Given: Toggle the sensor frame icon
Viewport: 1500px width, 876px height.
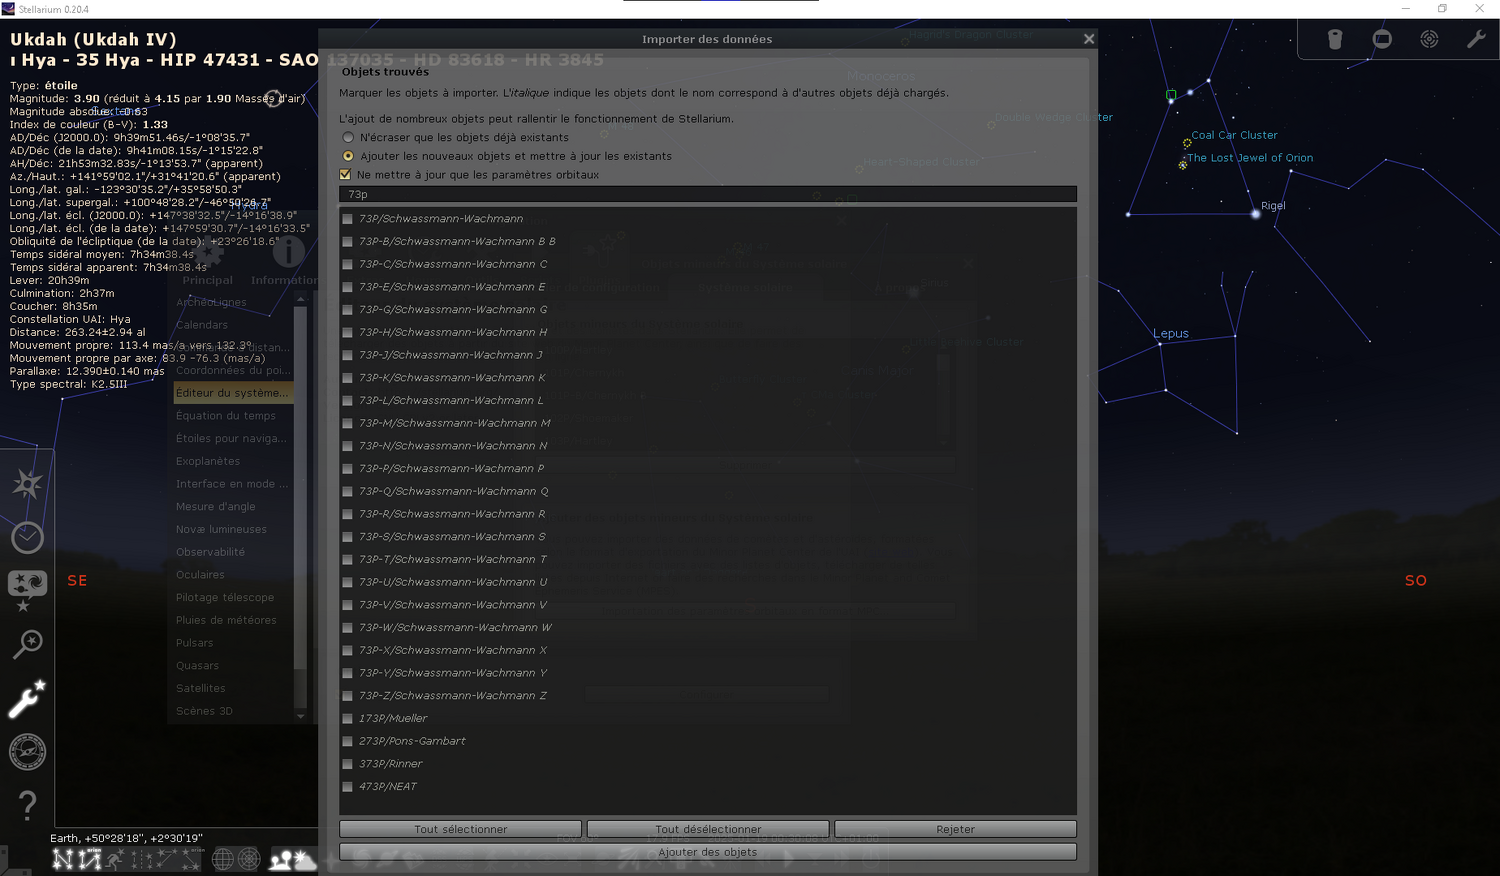Looking at the screenshot, I should pos(1382,39).
